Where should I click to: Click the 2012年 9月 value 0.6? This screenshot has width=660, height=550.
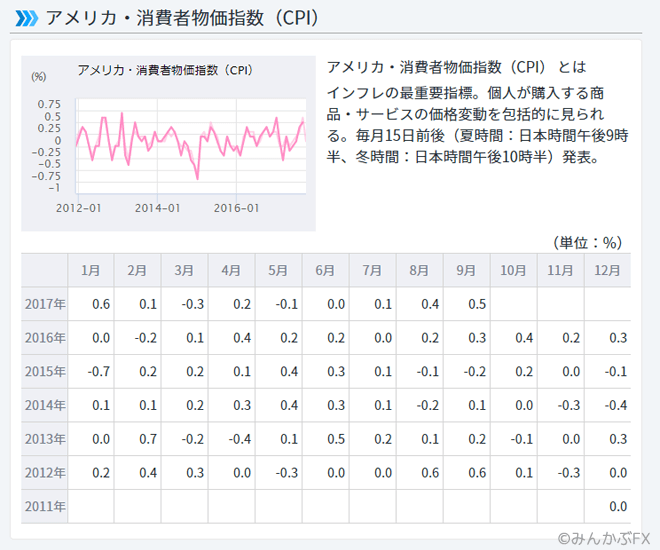pos(477,473)
